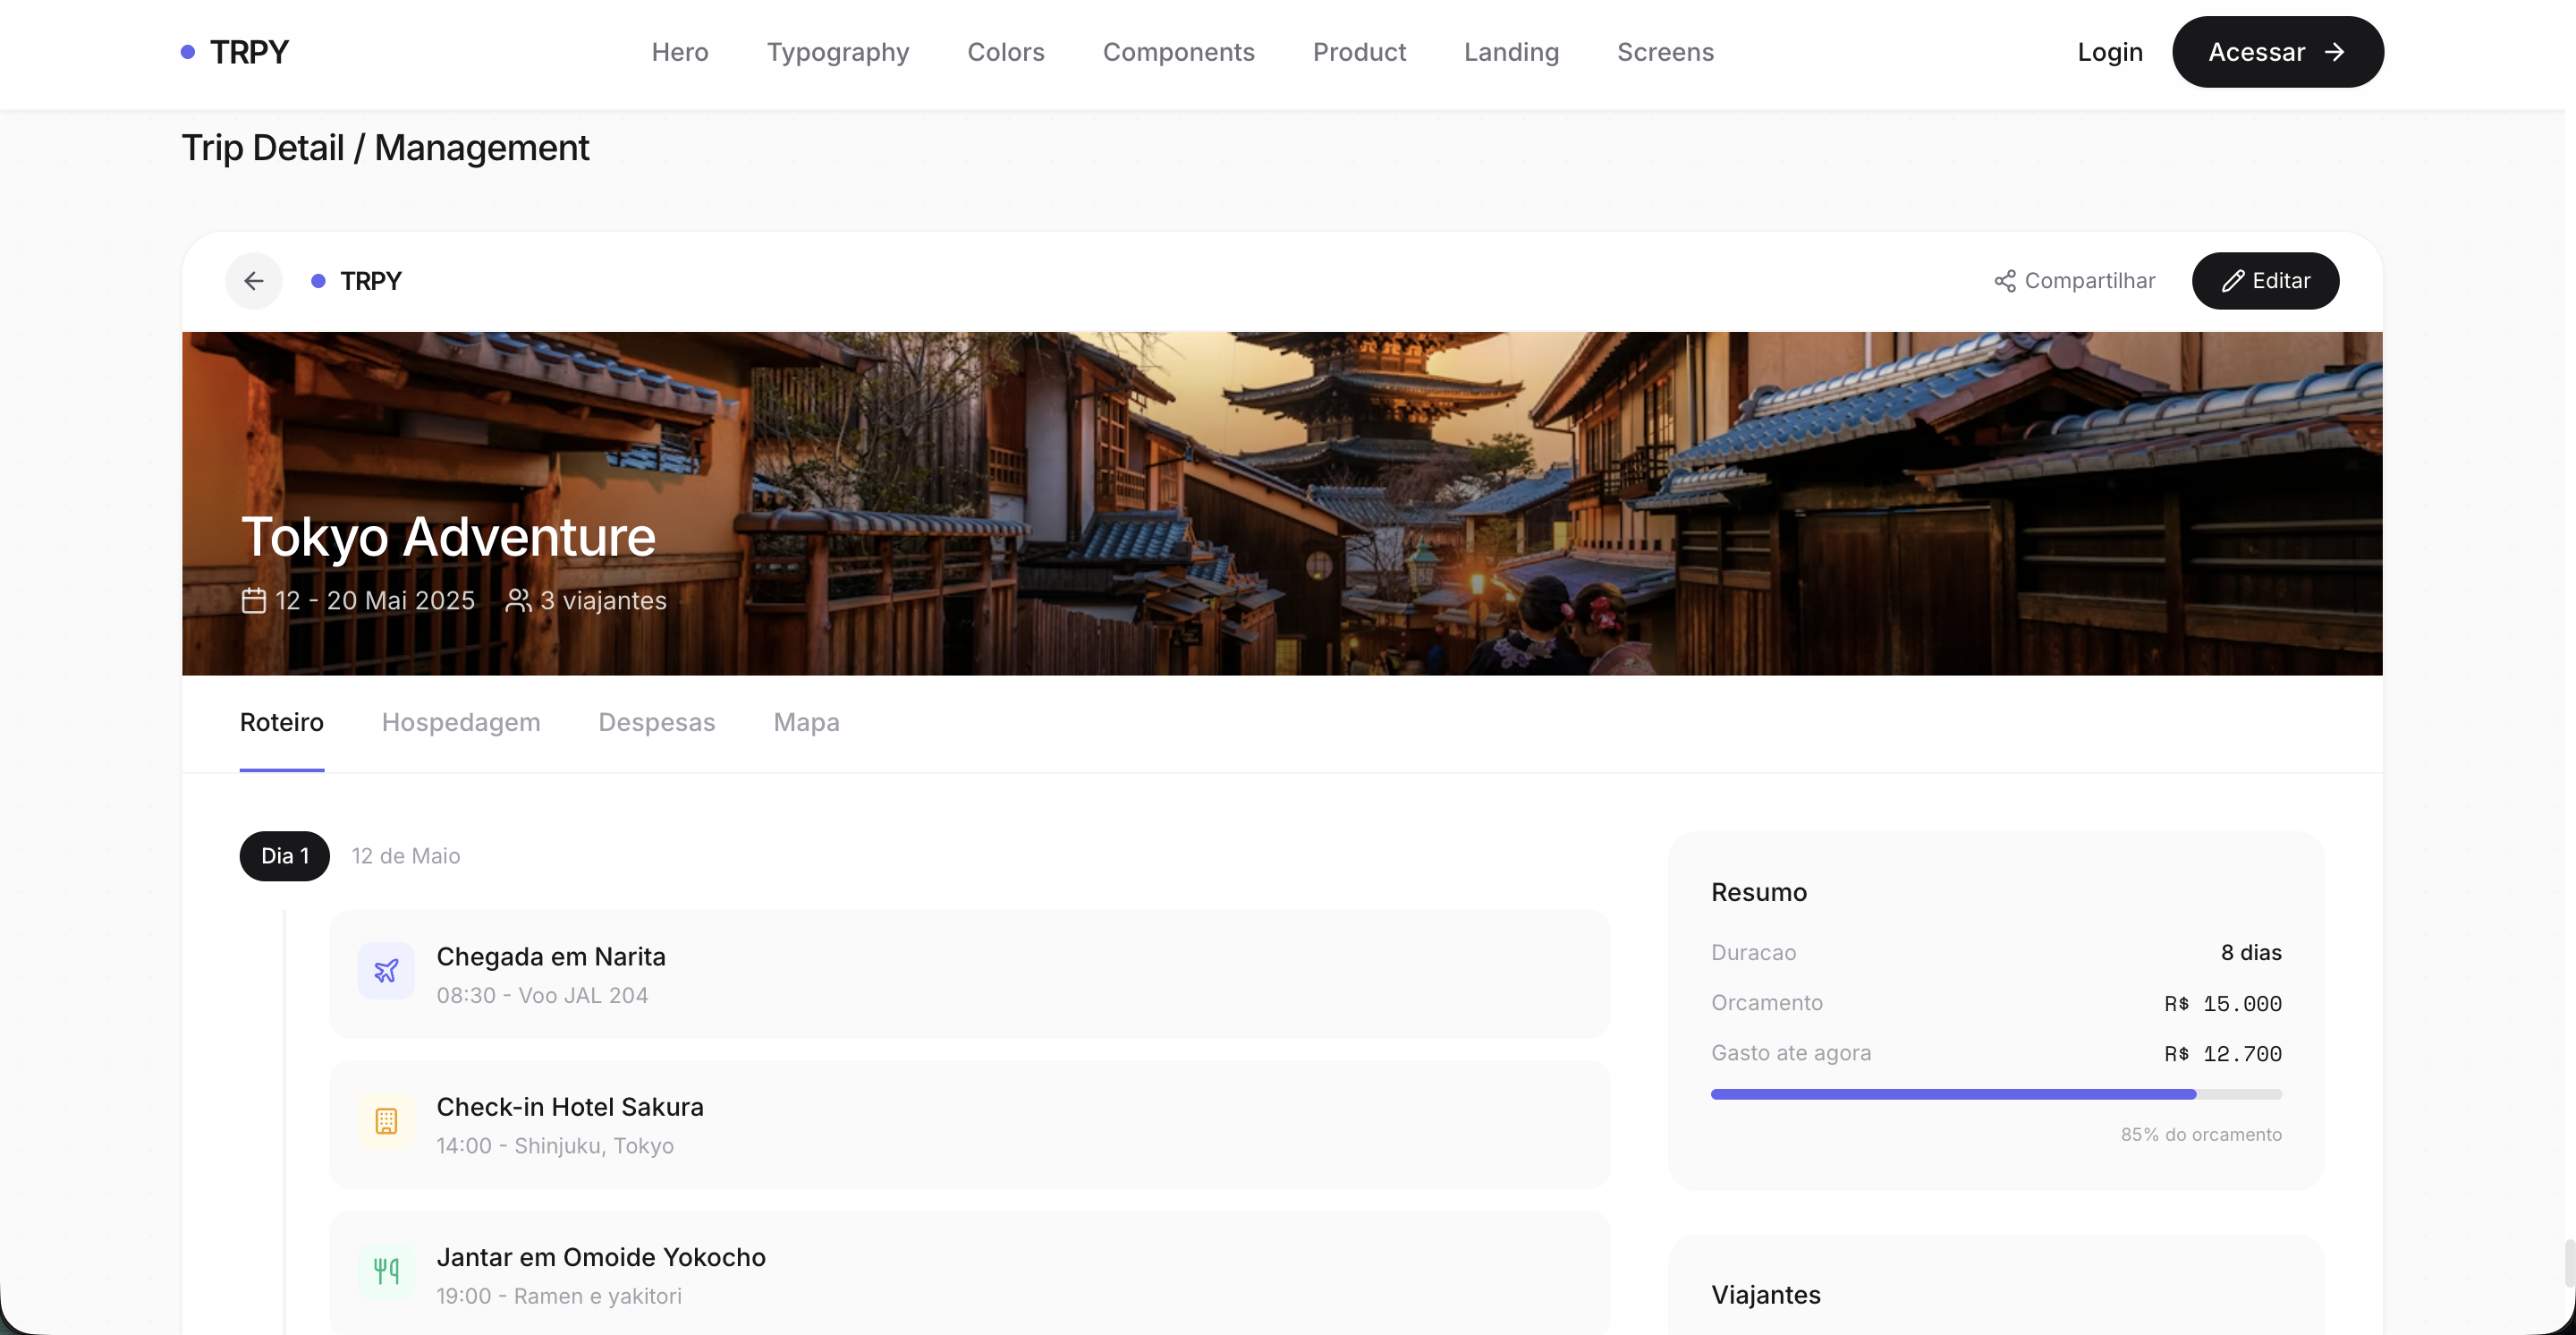Click the Gasto ate agora label
The width and height of the screenshot is (2576, 1335).
(1791, 1052)
